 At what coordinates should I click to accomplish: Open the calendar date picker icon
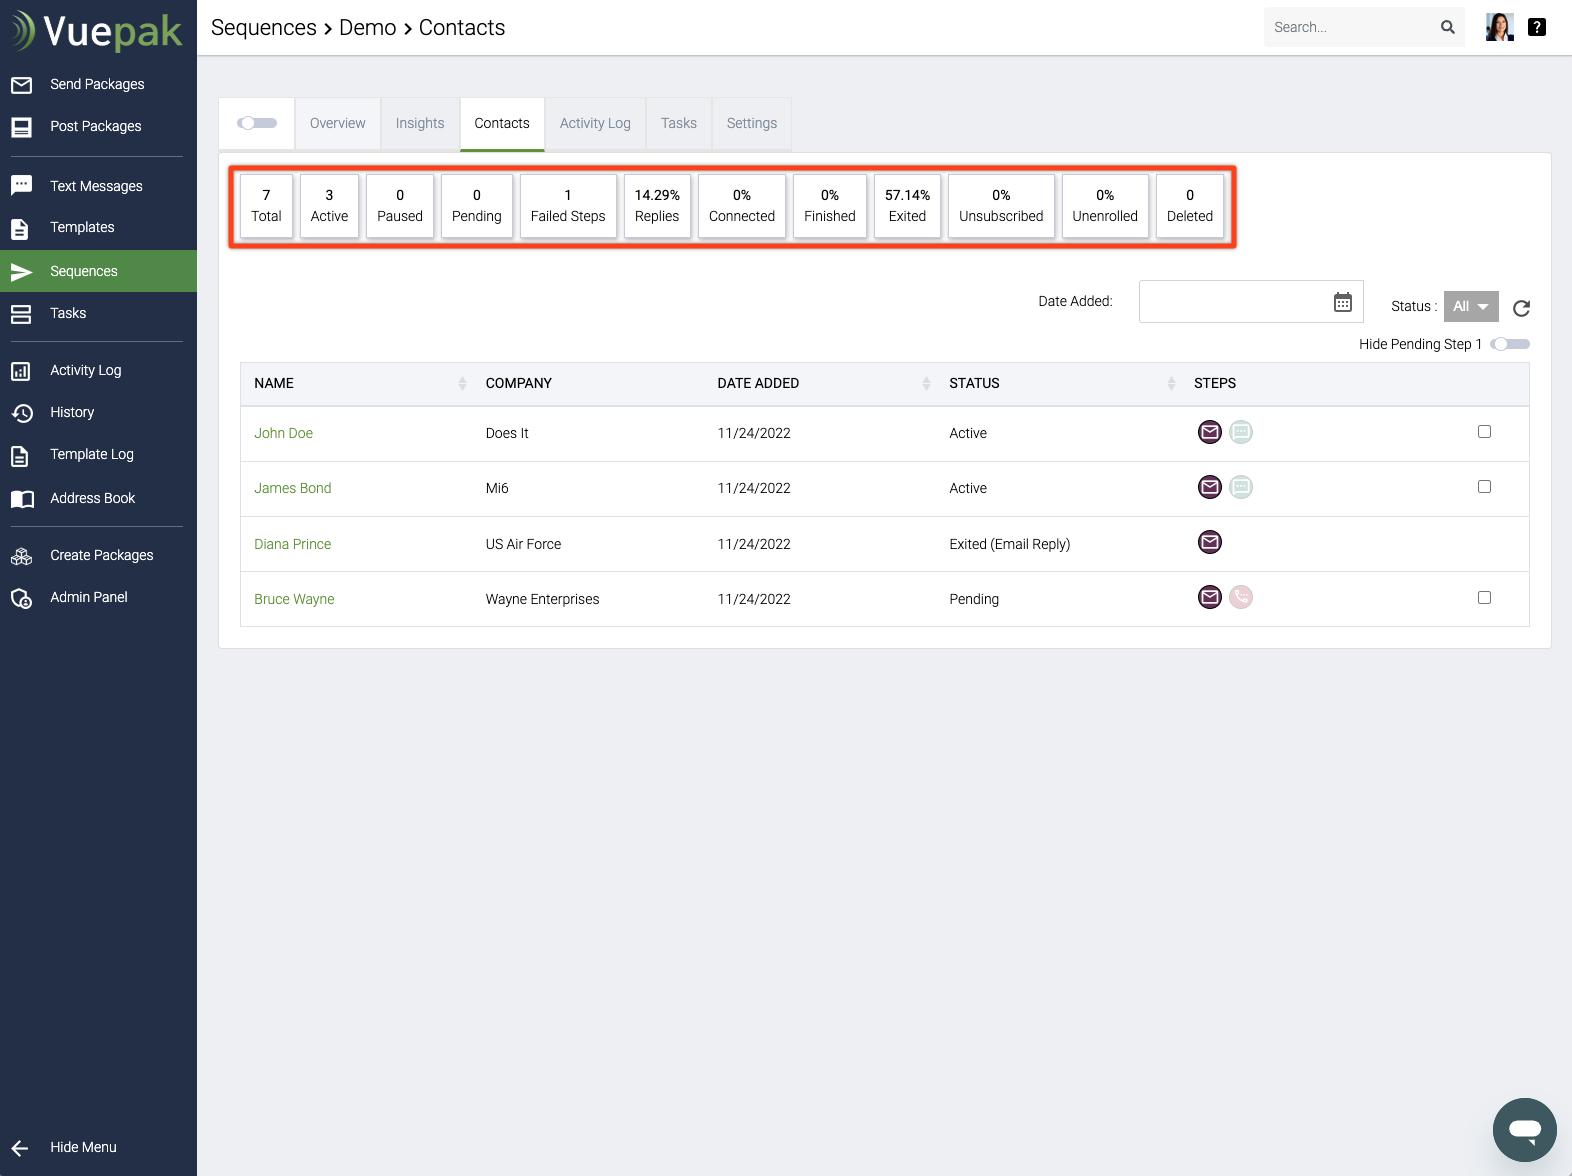[1342, 302]
